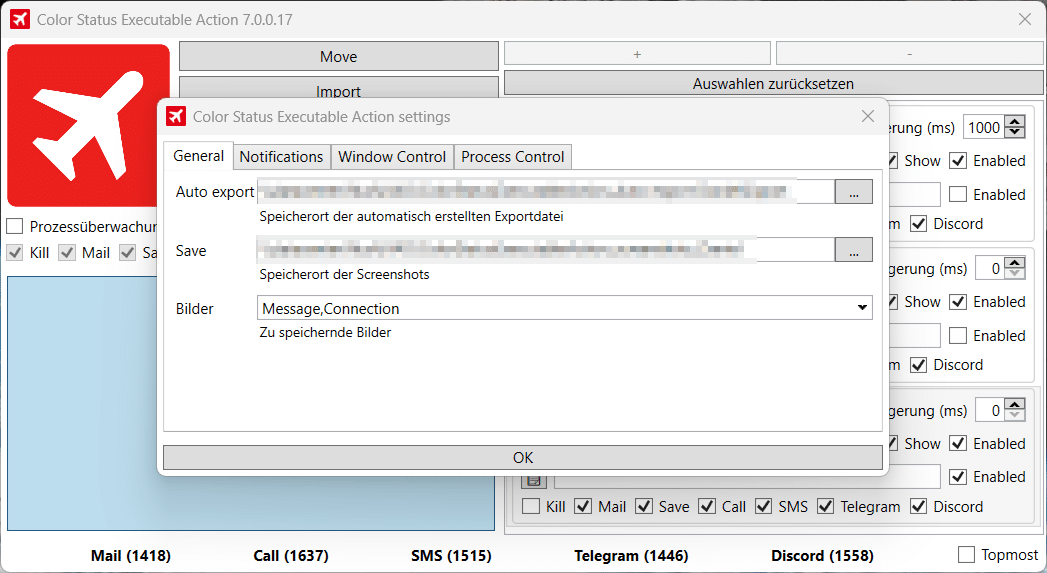Browse for screenshot Save location
Screen dimensions: 1047x573
(x=853, y=250)
